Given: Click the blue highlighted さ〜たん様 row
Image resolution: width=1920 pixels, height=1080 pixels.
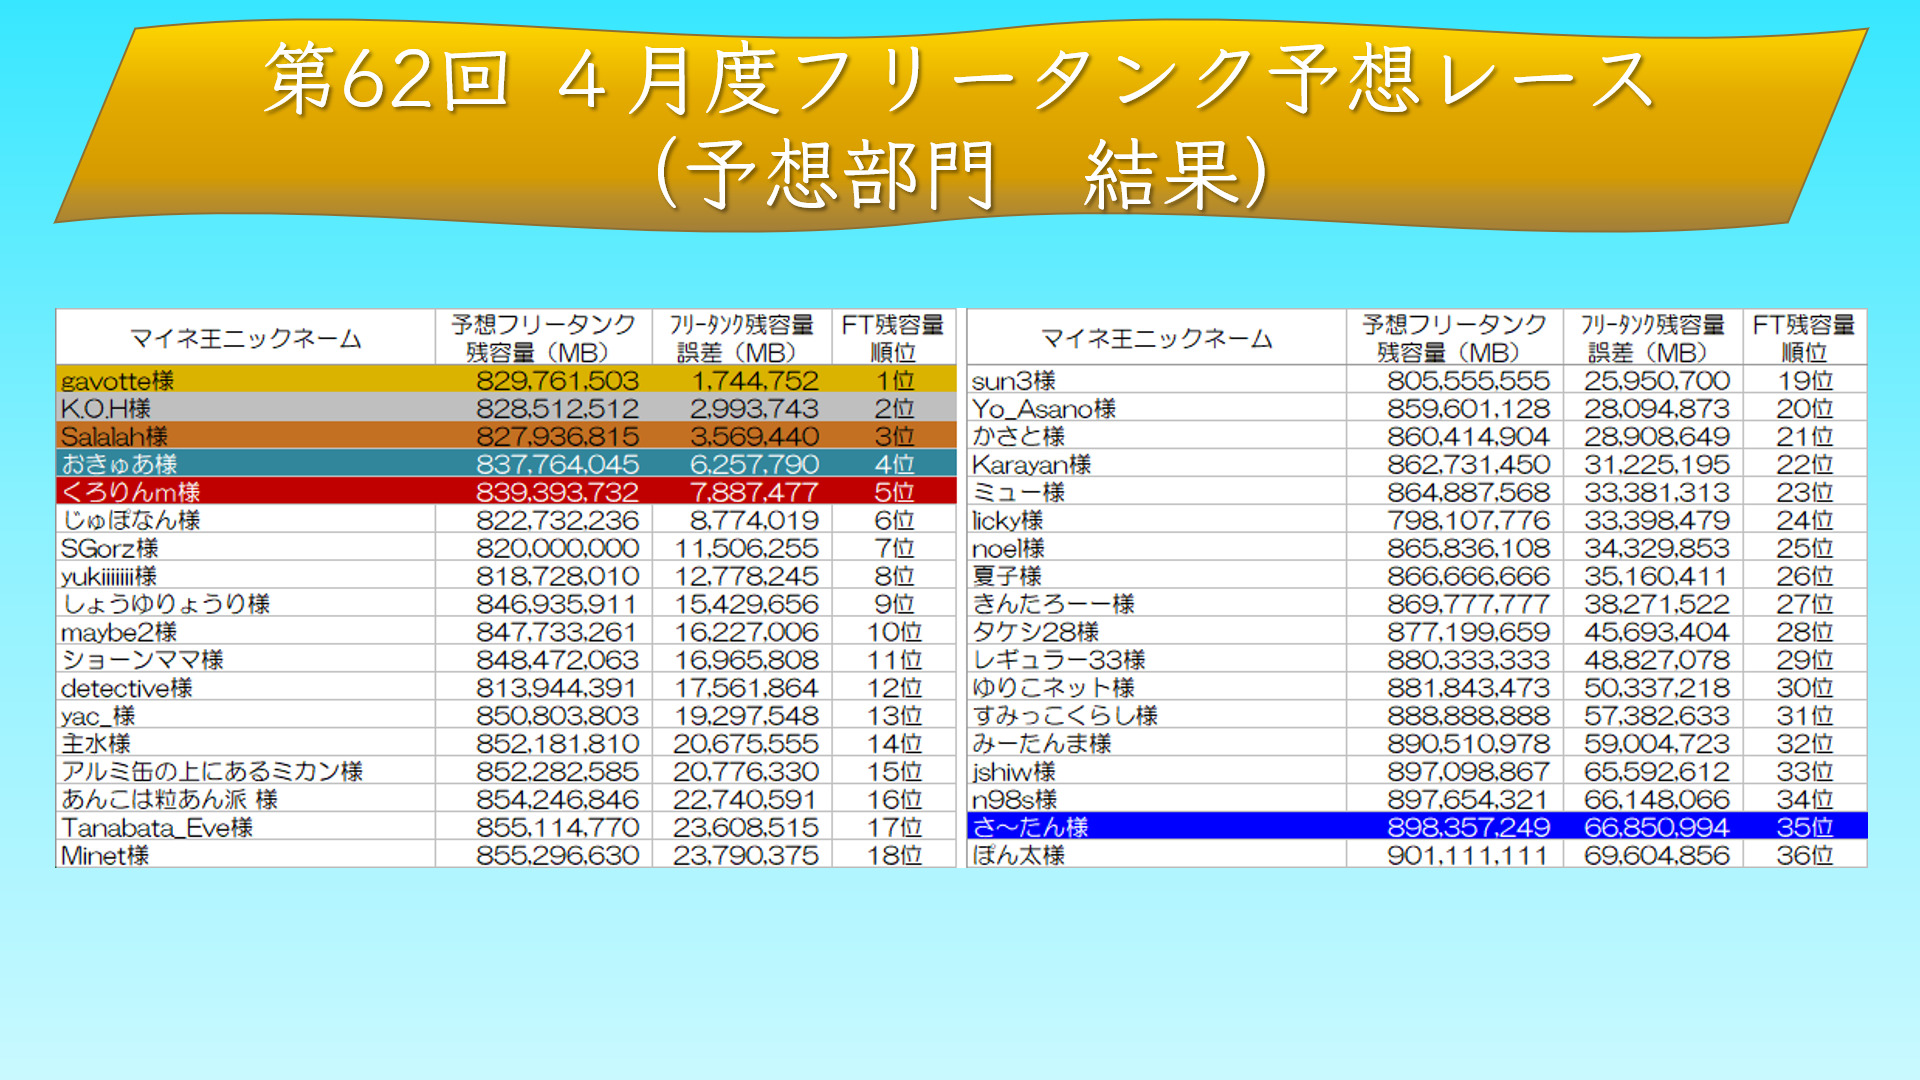Looking at the screenshot, I should [x=1416, y=827].
